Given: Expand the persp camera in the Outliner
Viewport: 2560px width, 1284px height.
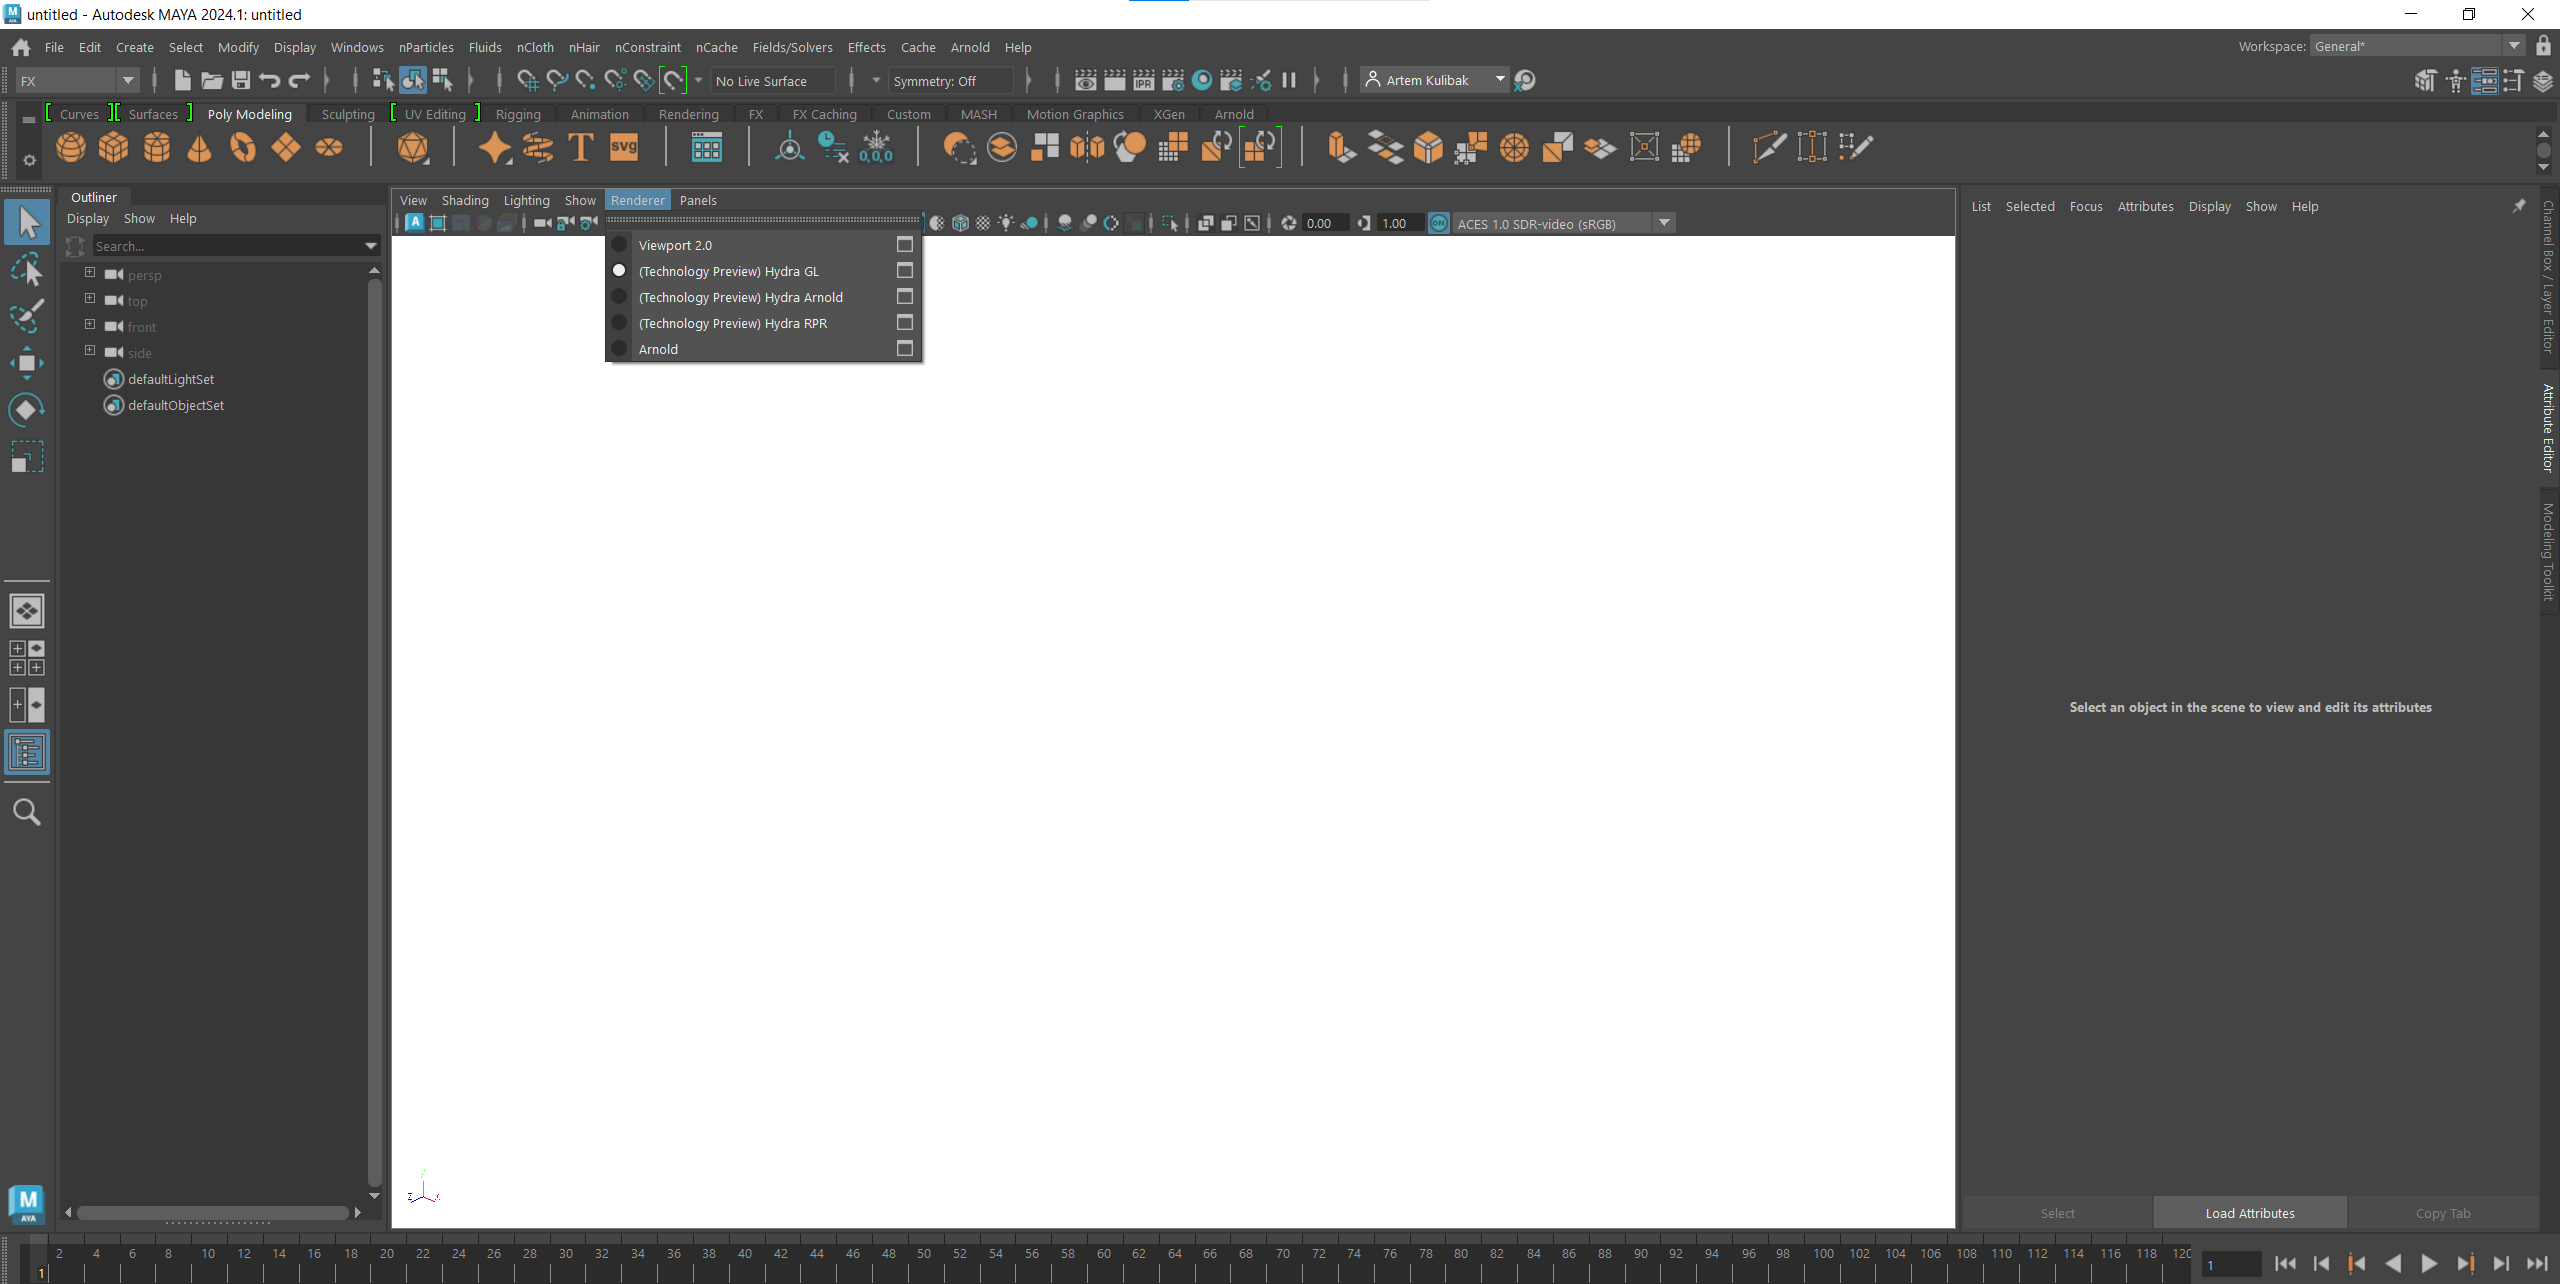Looking at the screenshot, I should coord(89,274).
